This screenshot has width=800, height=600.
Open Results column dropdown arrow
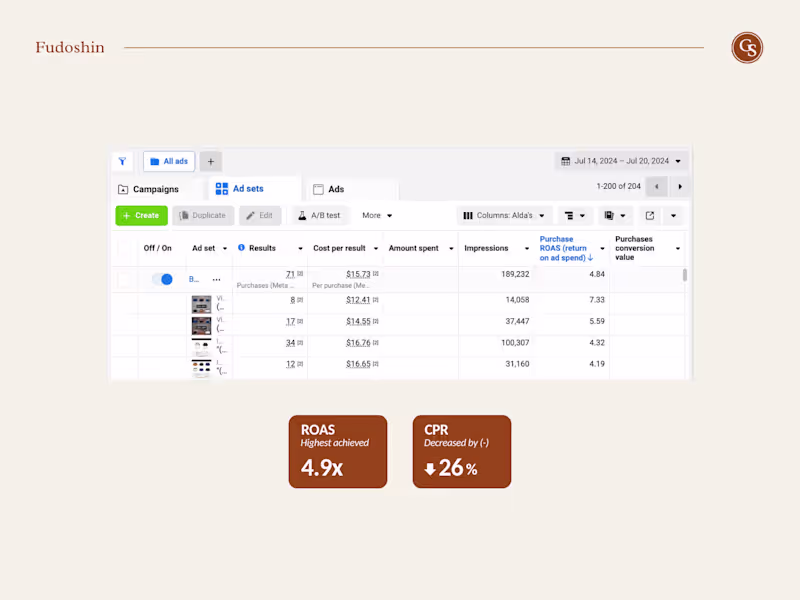pyautogui.click(x=300, y=248)
